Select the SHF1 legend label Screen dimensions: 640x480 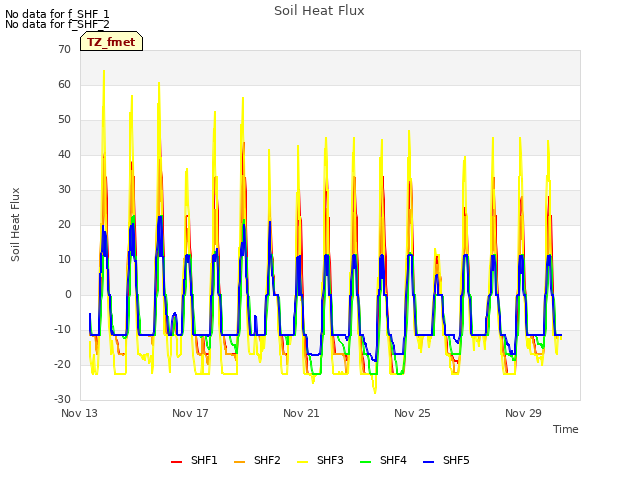click(204, 460)
